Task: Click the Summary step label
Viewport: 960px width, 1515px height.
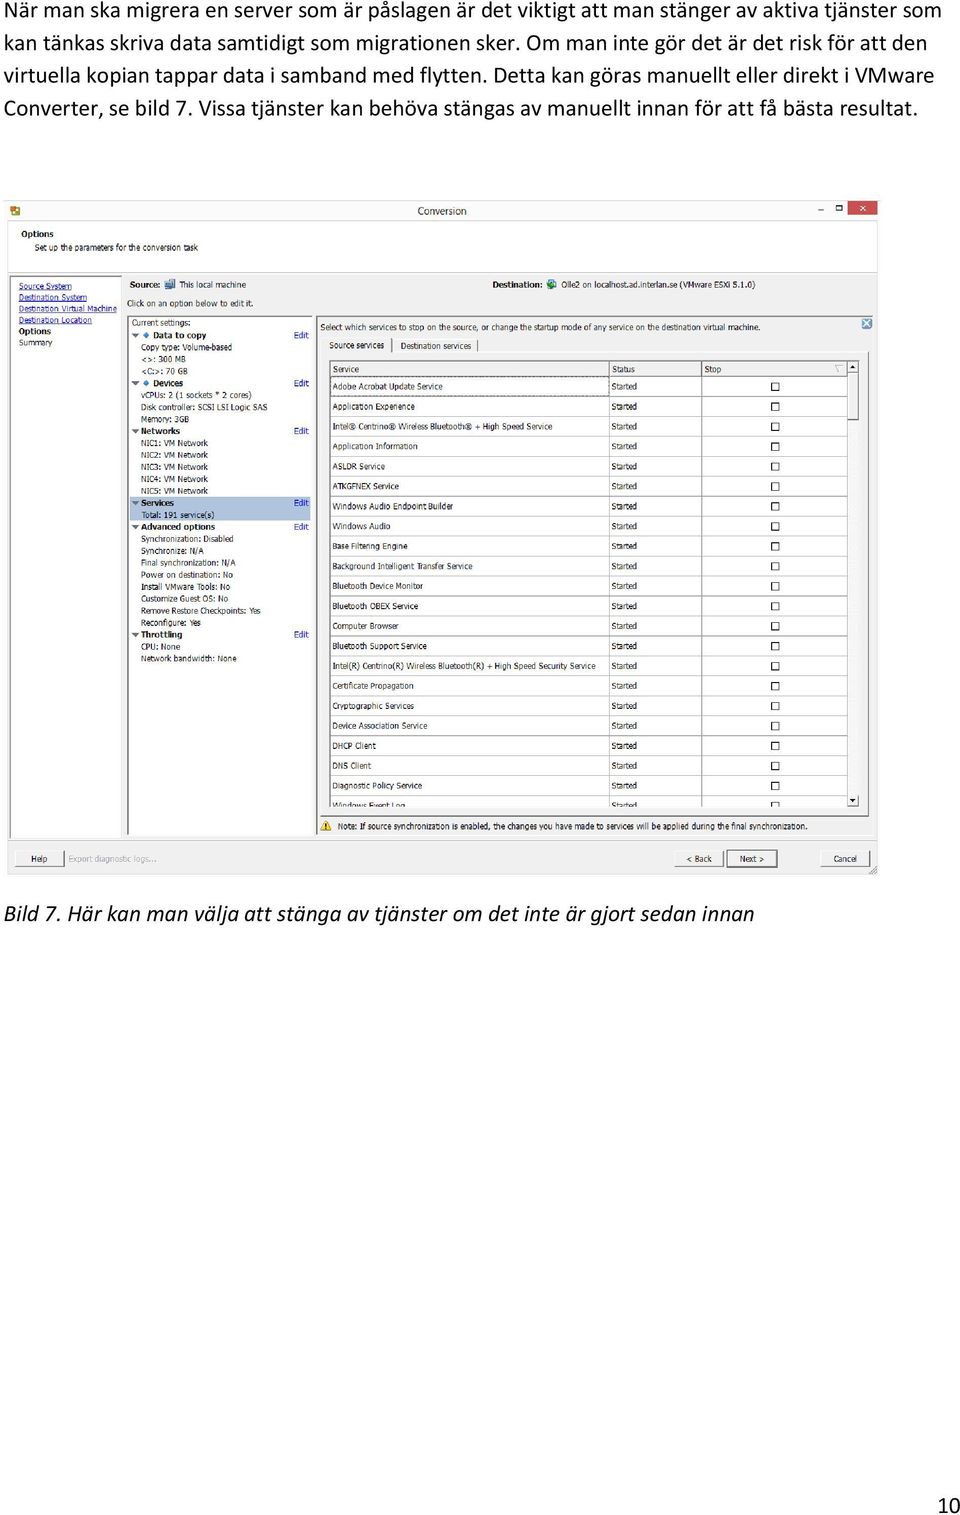Action: pos(35,343)
